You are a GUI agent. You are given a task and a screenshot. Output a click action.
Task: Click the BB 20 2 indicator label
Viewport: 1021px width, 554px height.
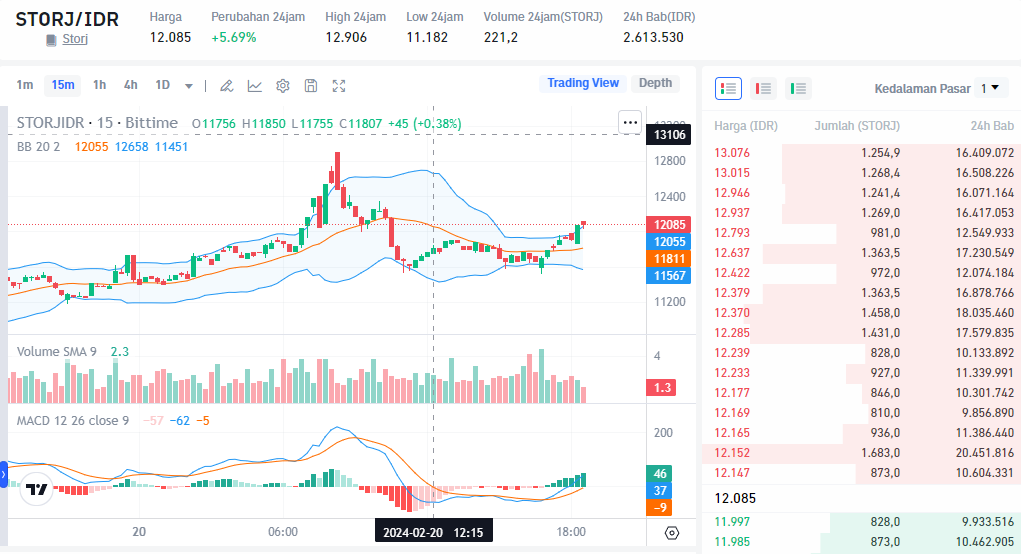(38, 147)
